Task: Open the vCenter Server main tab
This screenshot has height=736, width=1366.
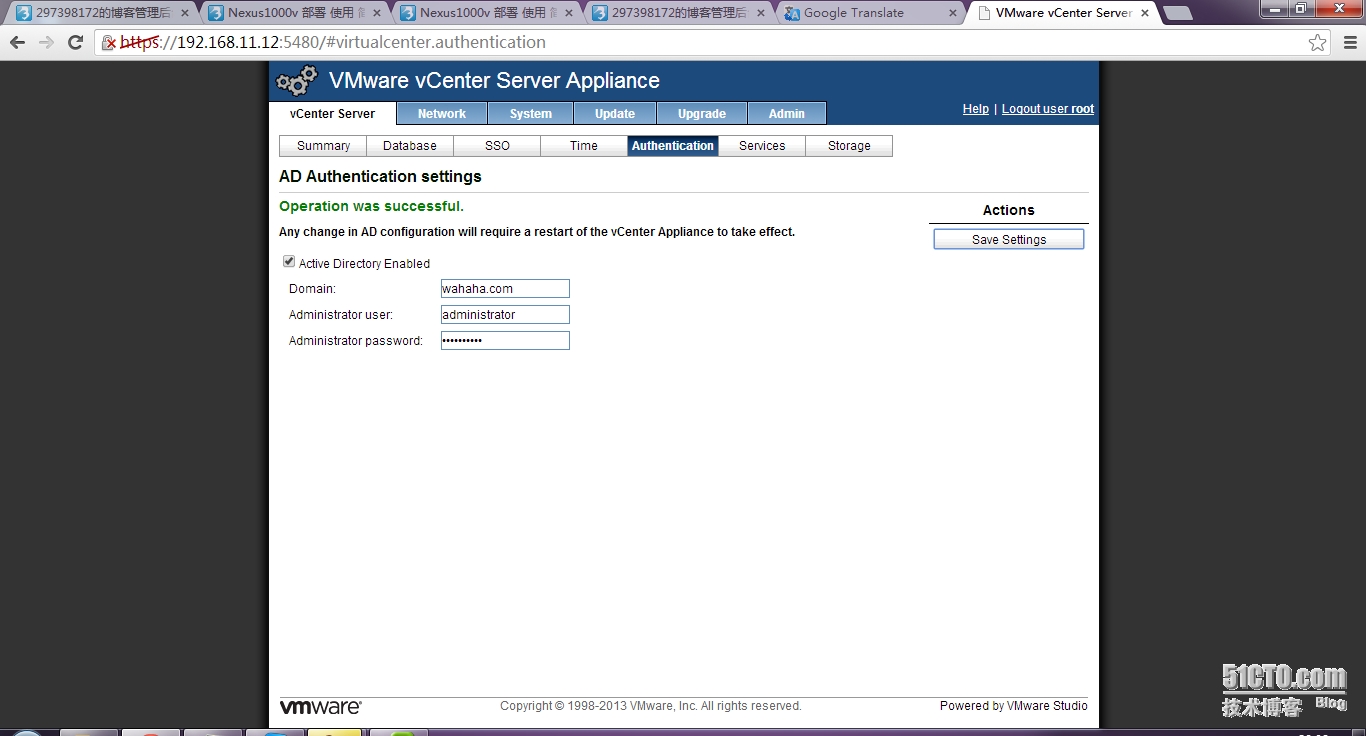Action: (332, 114)
